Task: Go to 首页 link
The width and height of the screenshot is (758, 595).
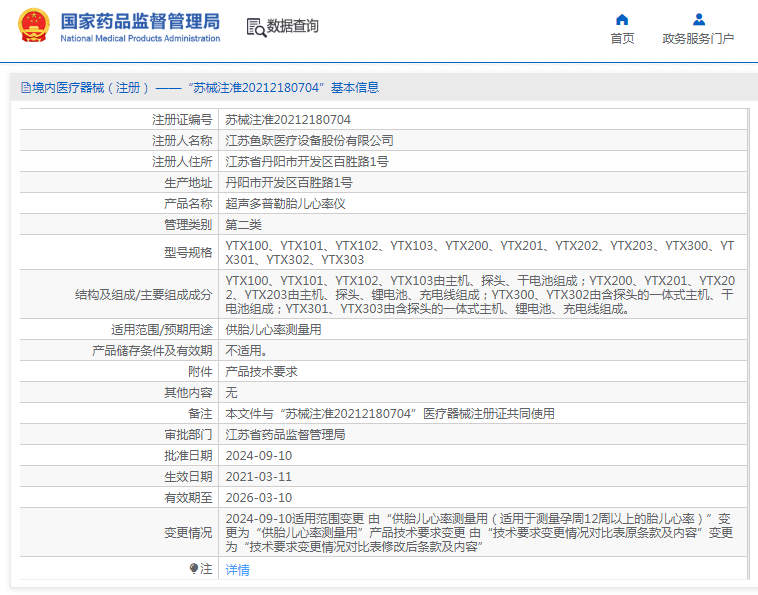Action: click(622, 39)
